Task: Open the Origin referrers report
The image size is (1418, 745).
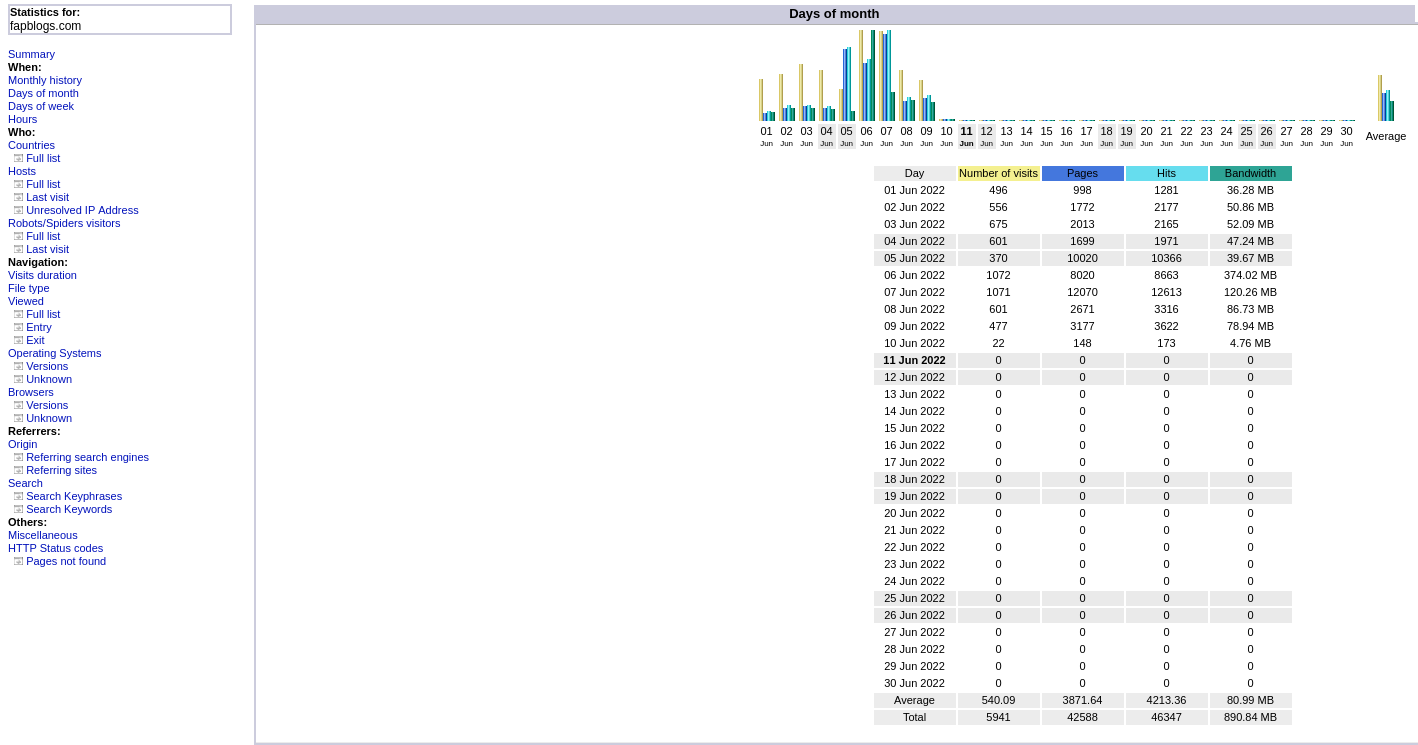Action: [22, 444]
